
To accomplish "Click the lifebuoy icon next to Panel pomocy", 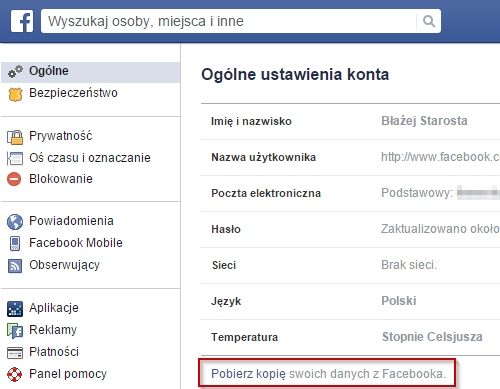I will point(15,374).
